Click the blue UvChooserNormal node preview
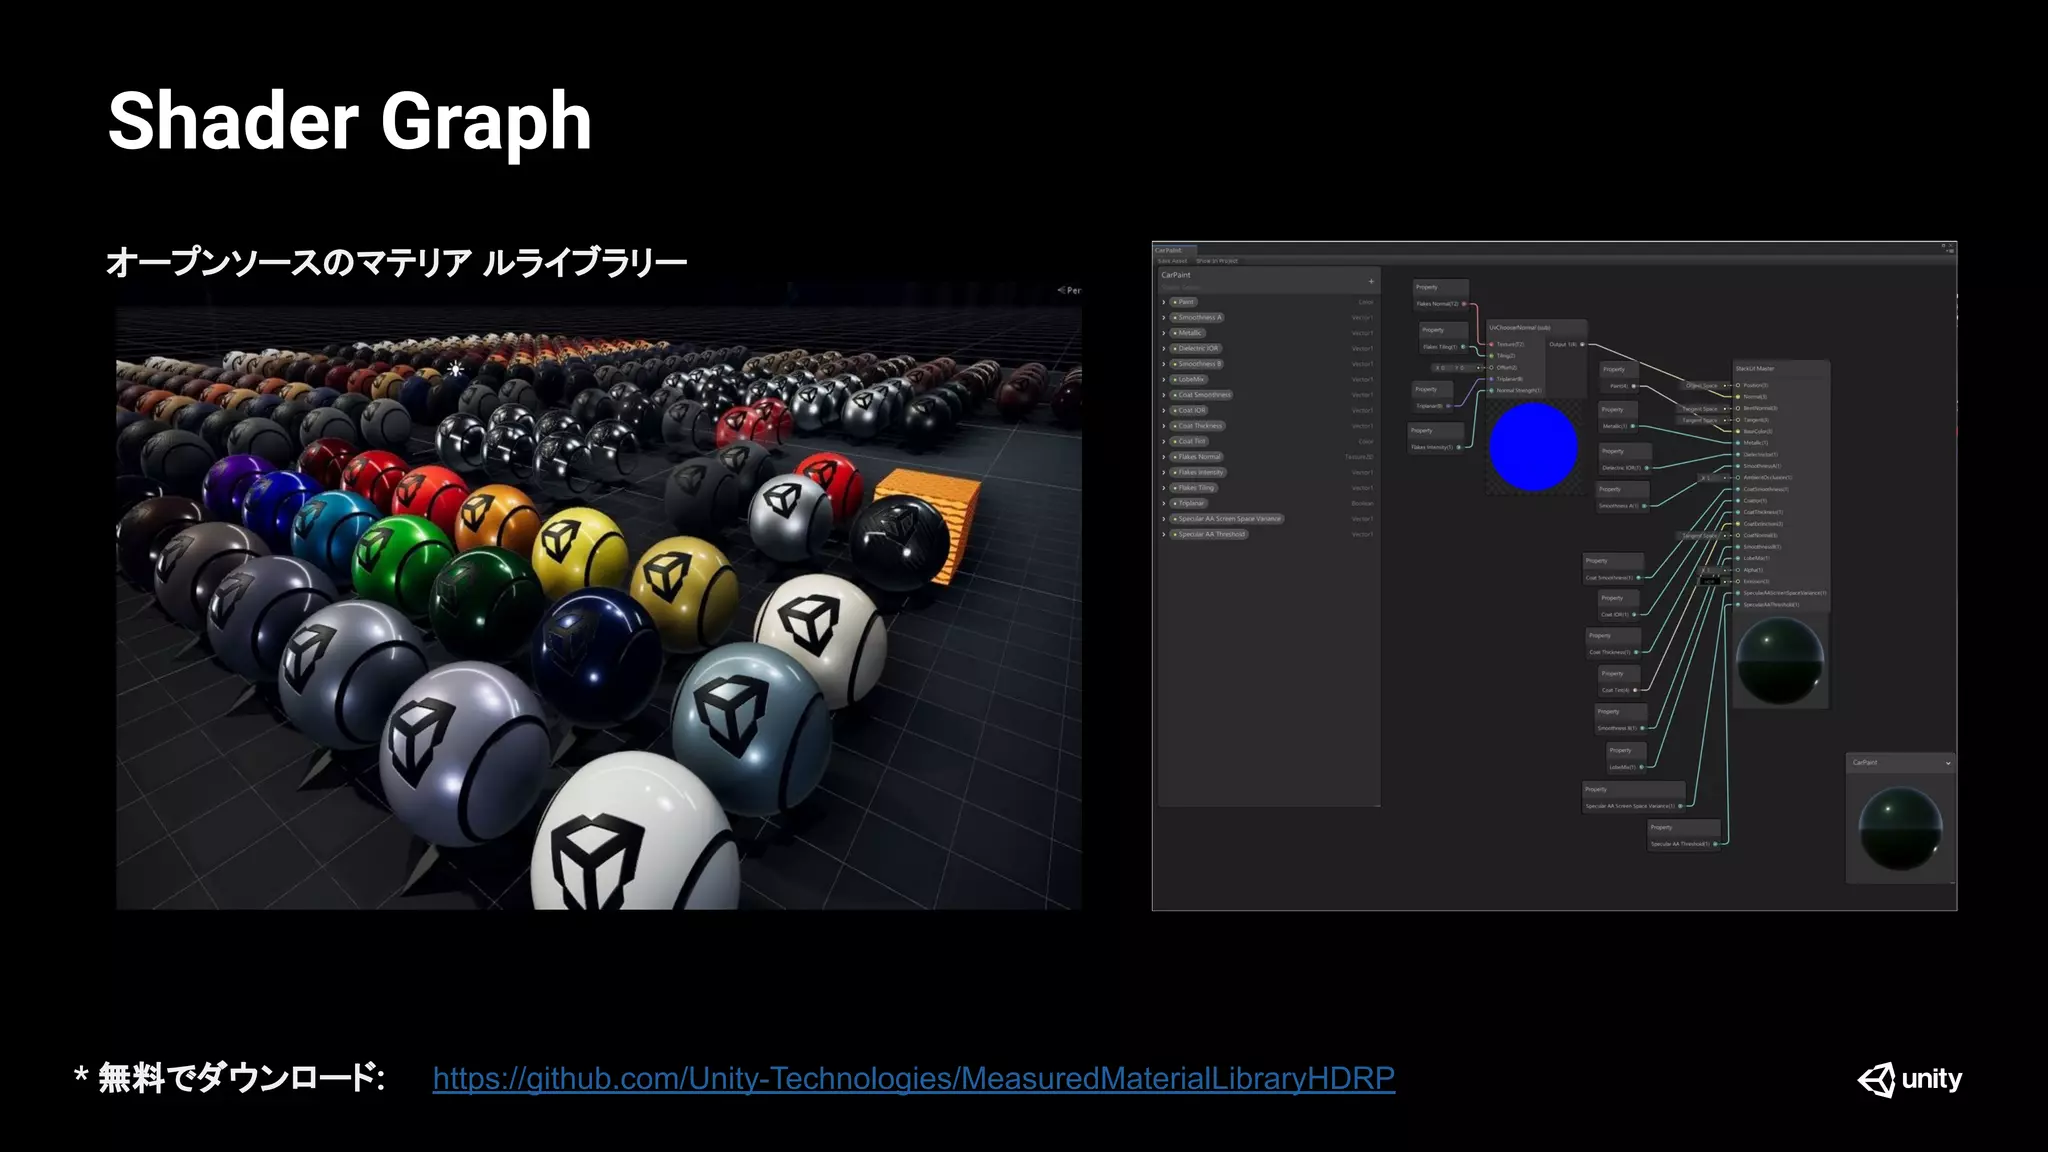The image size is (2048, 1152). click(1533, 446)
